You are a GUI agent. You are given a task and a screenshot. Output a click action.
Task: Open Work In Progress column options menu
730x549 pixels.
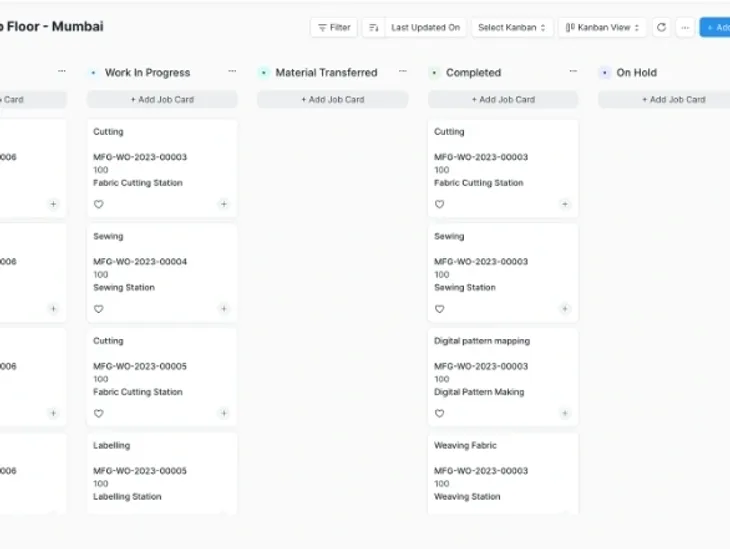click(x=232, y=71)
